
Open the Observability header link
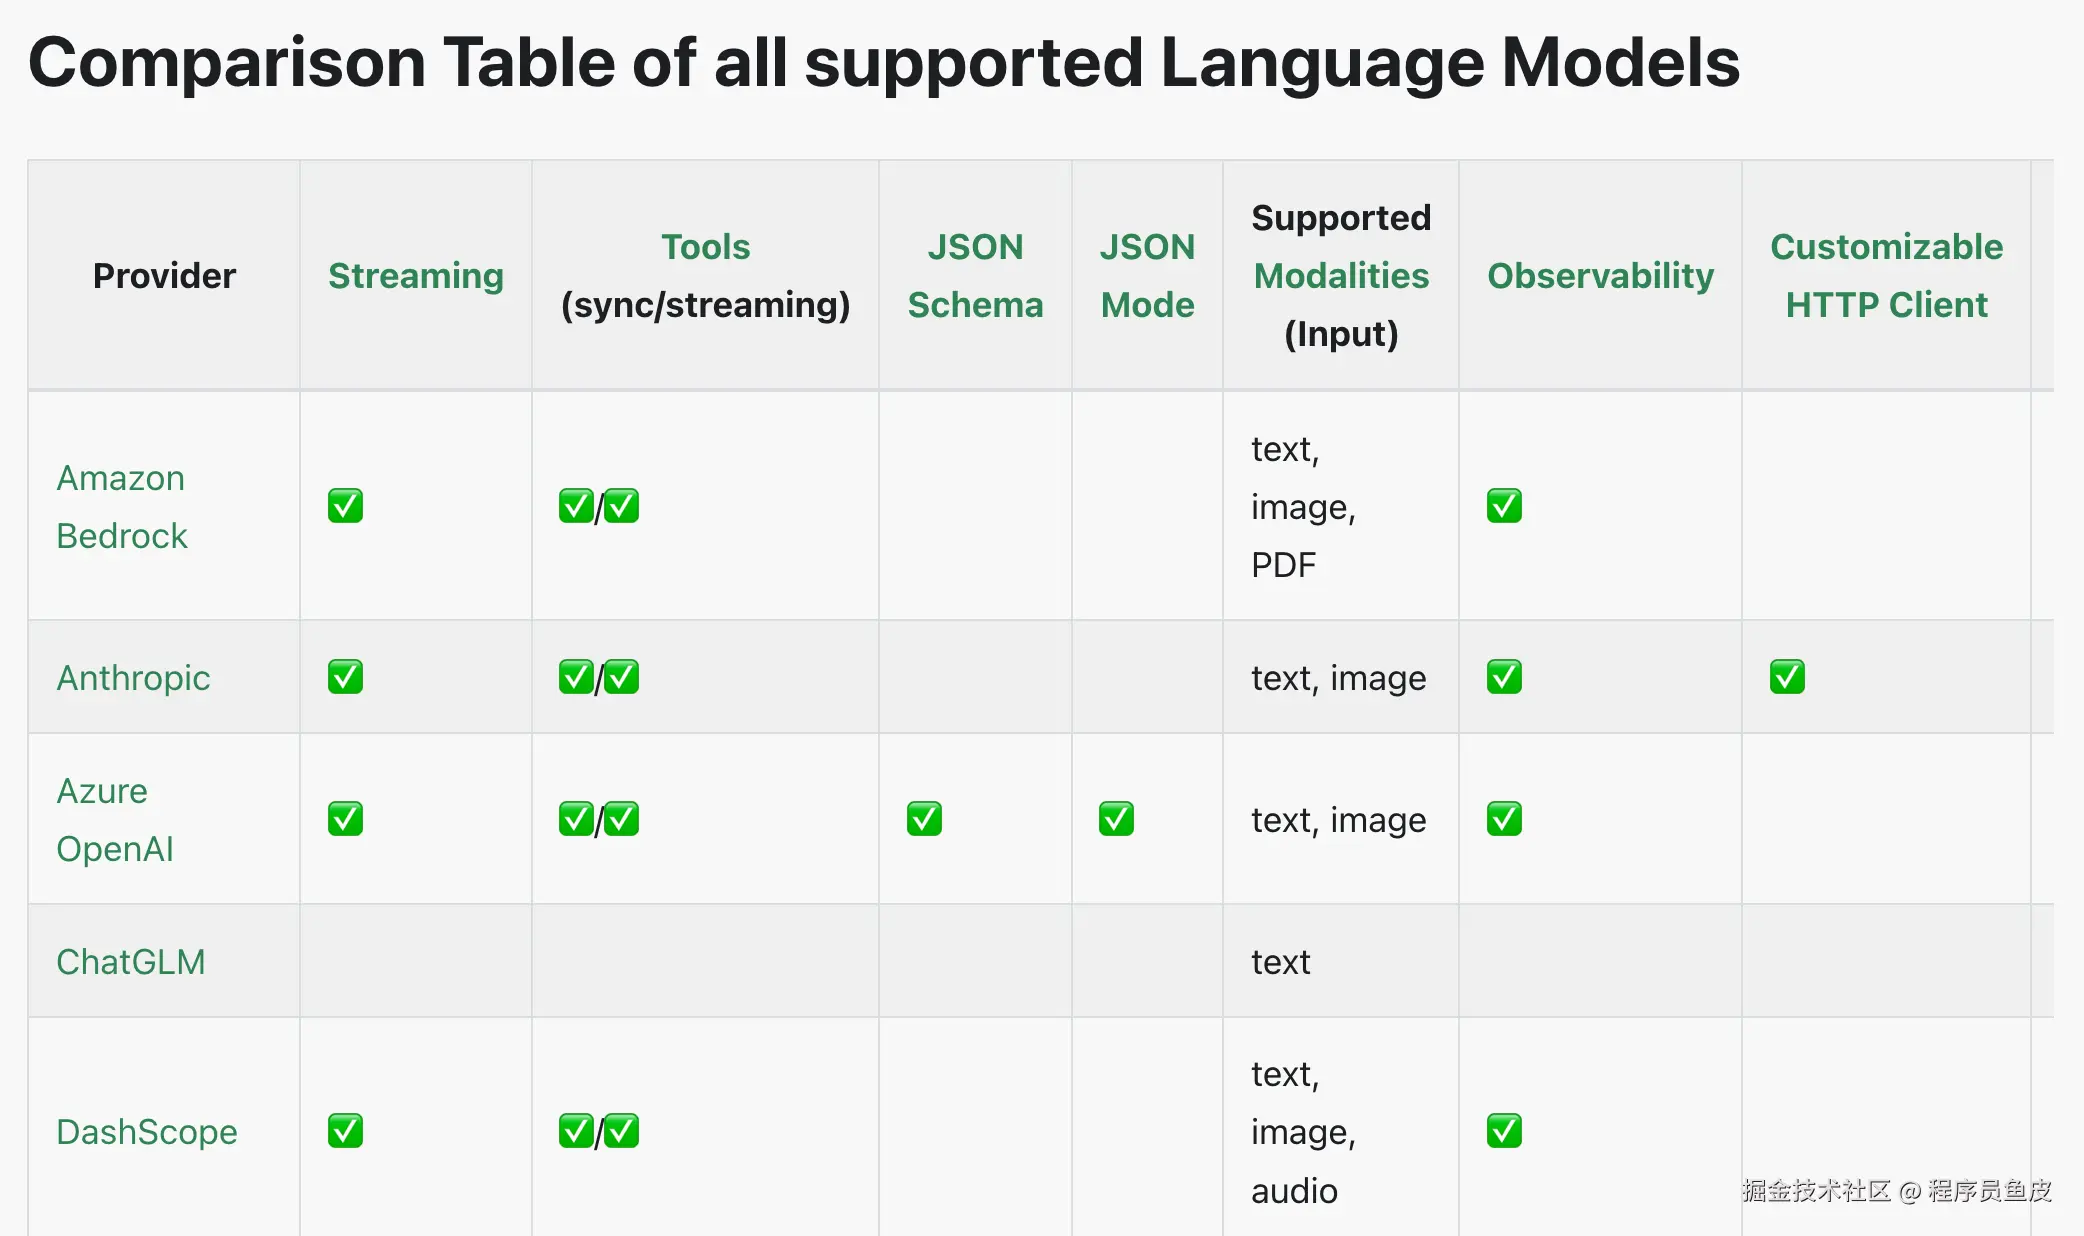point(1600,276)
